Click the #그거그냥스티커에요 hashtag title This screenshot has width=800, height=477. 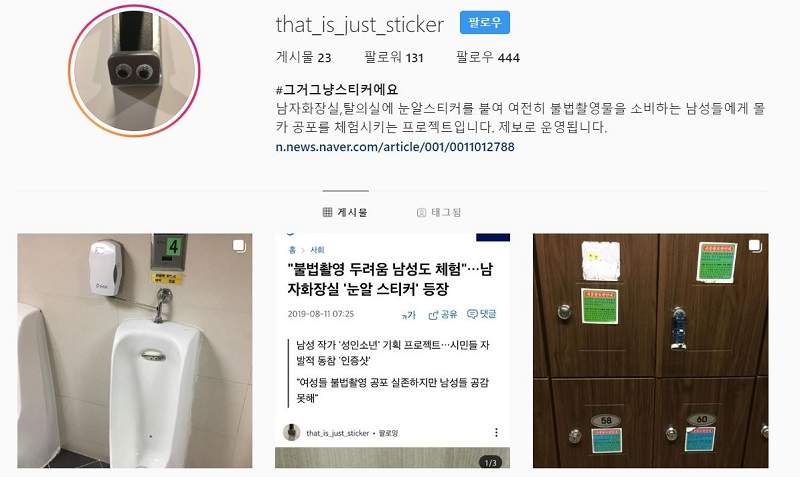click(x=337, y=90)
